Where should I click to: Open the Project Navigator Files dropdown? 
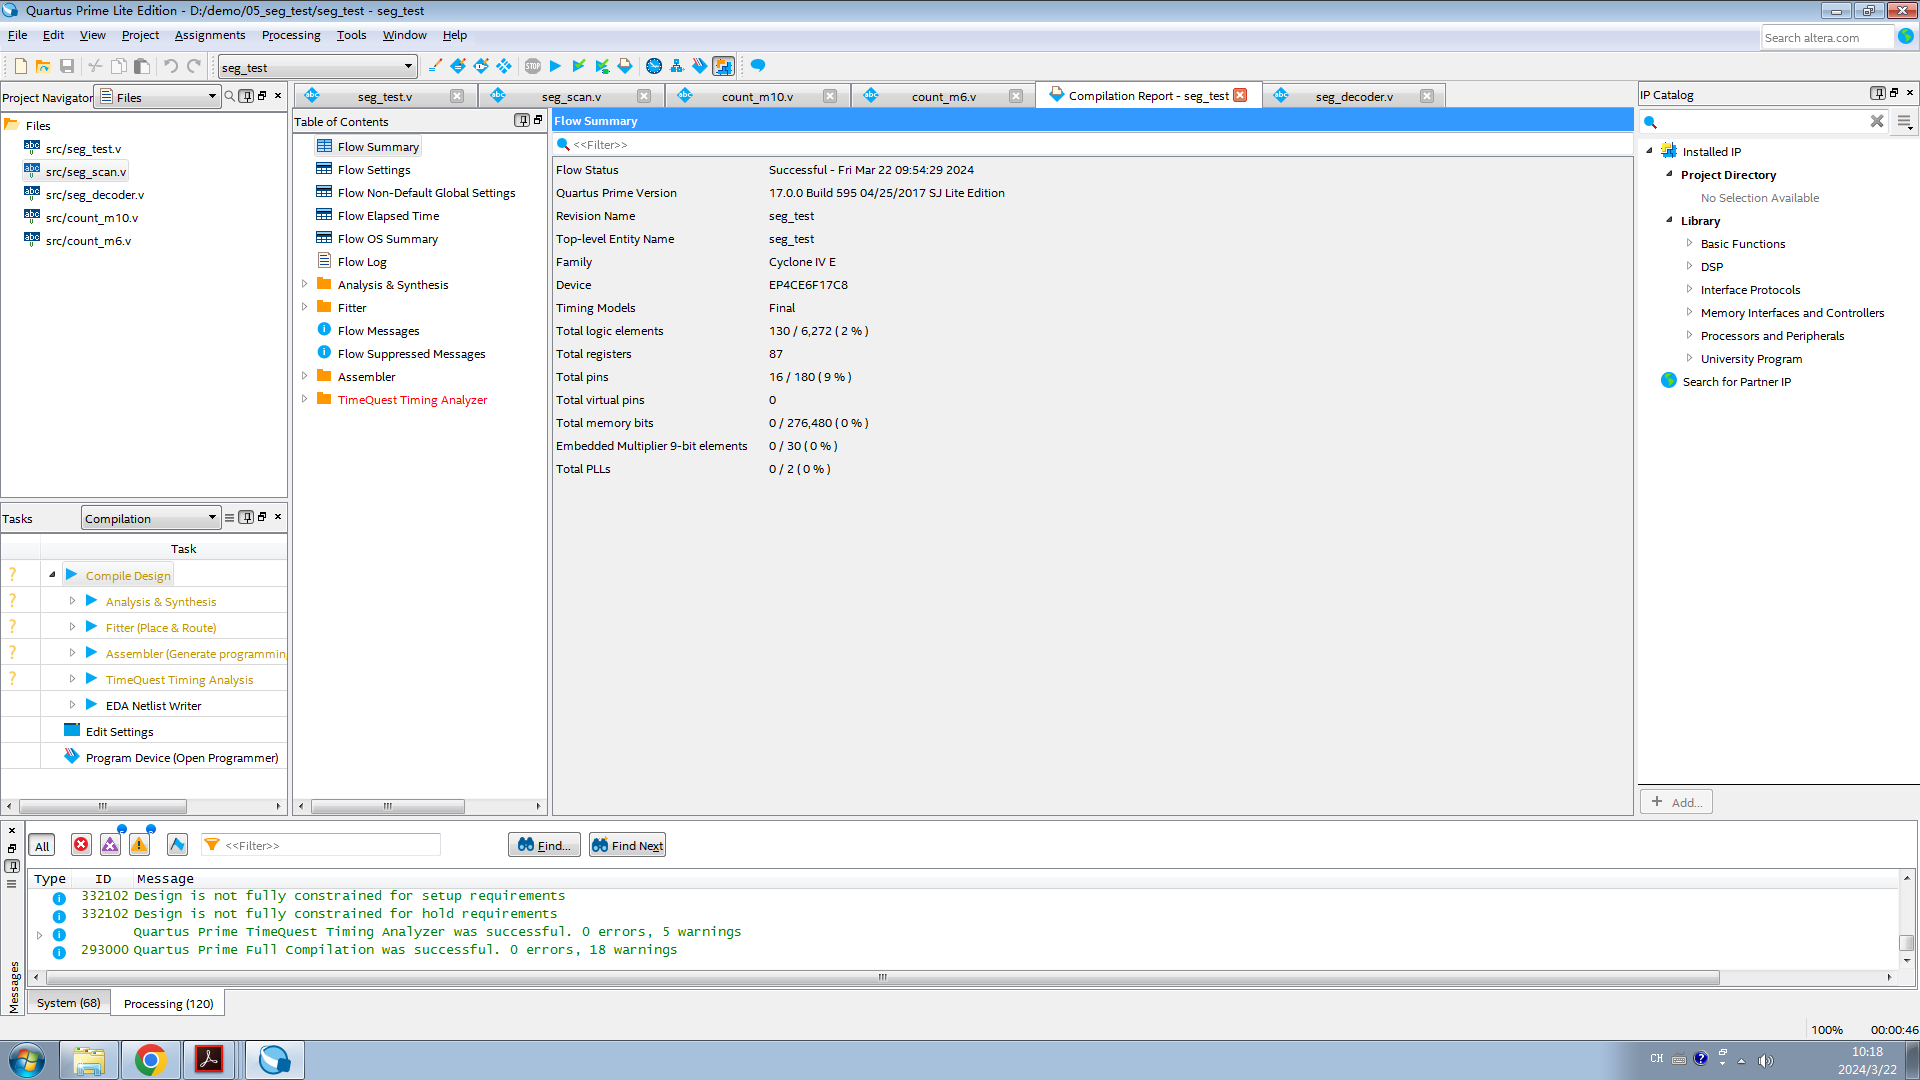pos(159,97)
